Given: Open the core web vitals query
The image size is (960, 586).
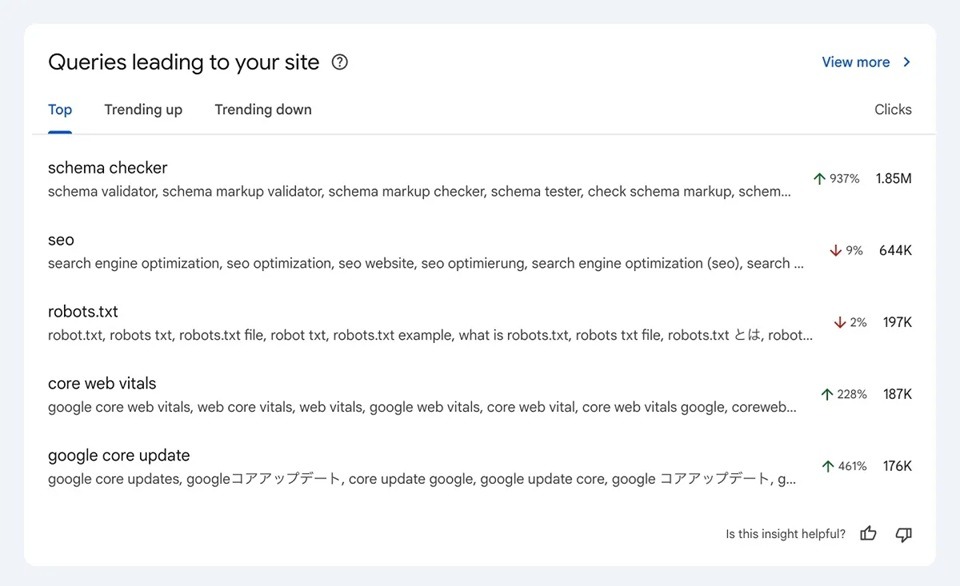Looking at the screenshot, I should click(x=102, y=384).
